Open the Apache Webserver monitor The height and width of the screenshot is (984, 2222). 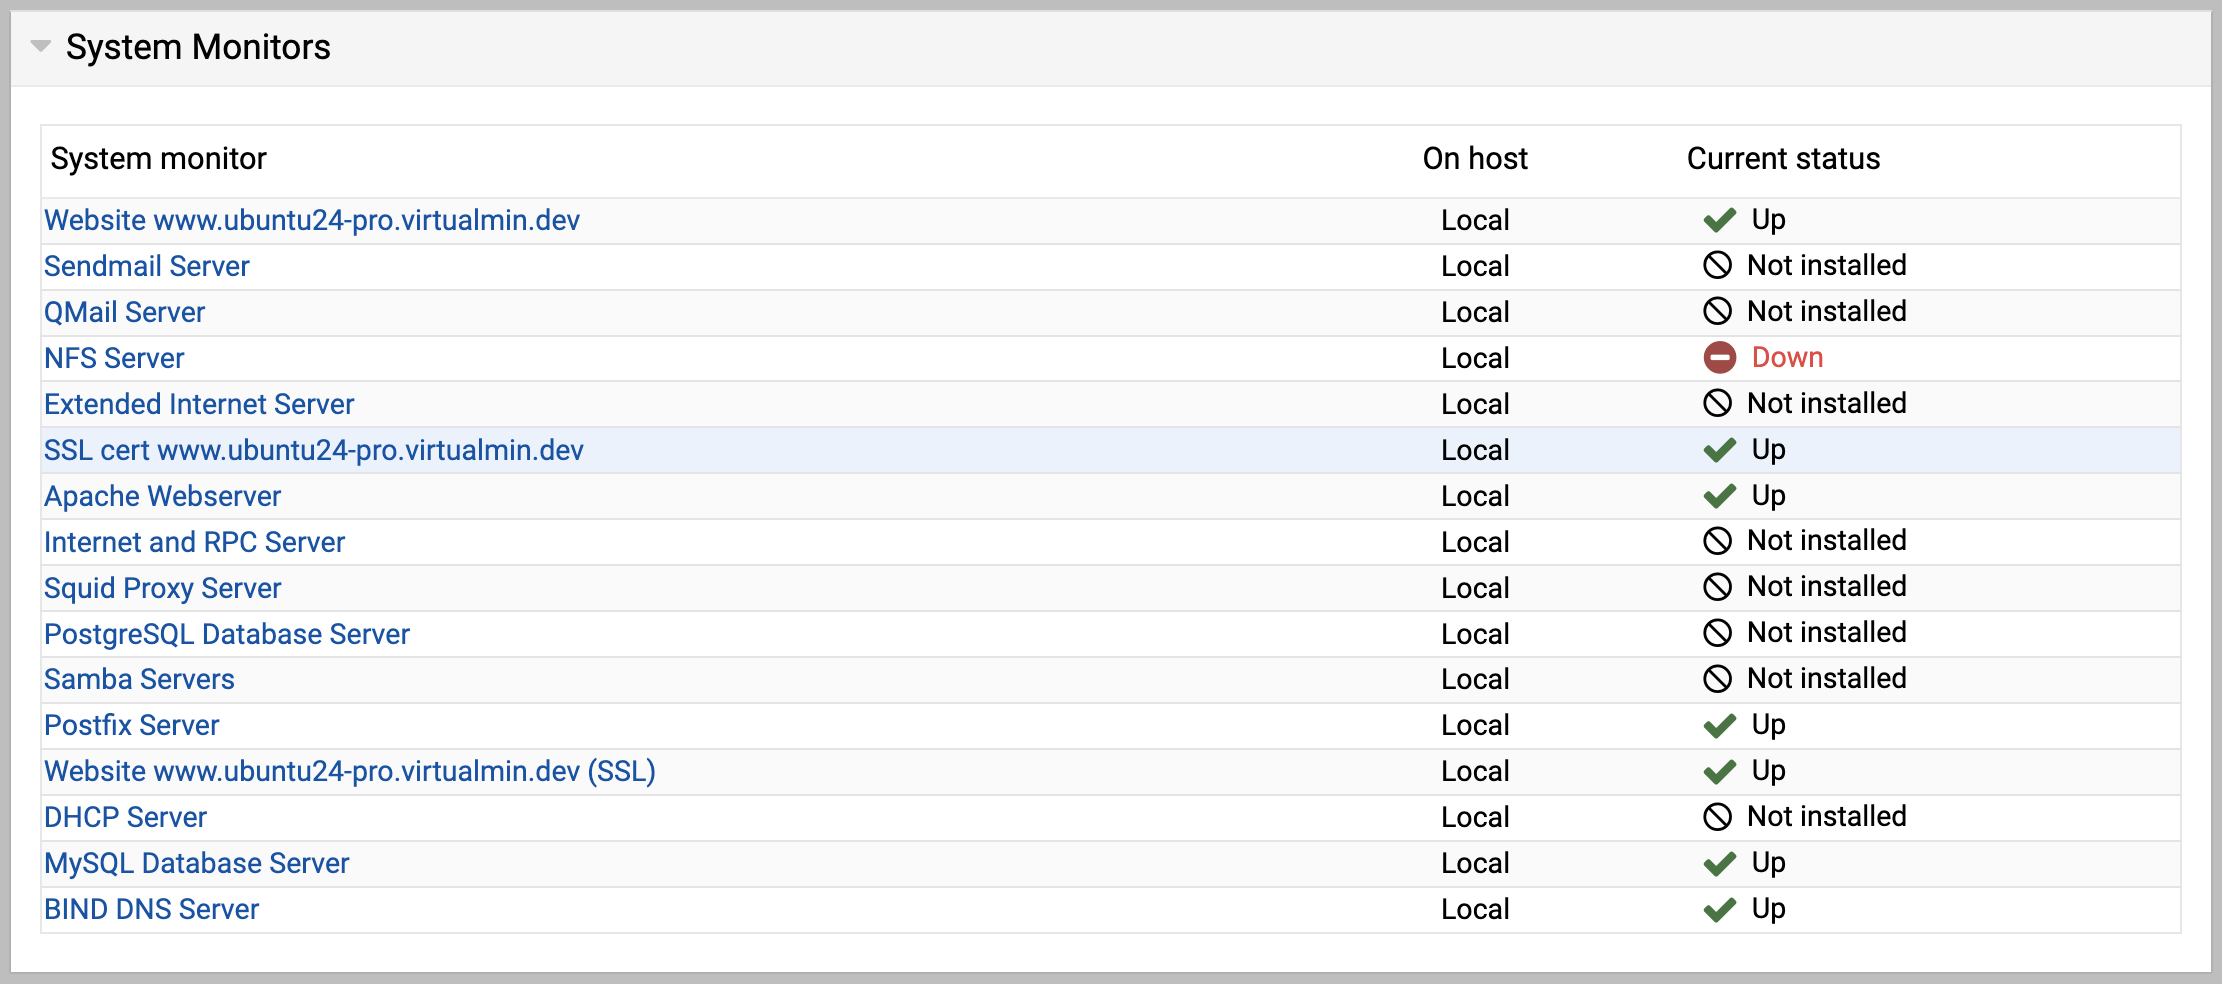click(162, 496)
